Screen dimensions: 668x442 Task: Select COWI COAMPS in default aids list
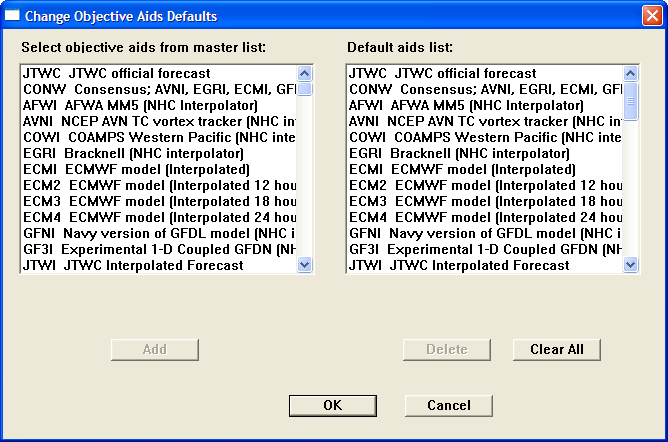coord(485,137)
